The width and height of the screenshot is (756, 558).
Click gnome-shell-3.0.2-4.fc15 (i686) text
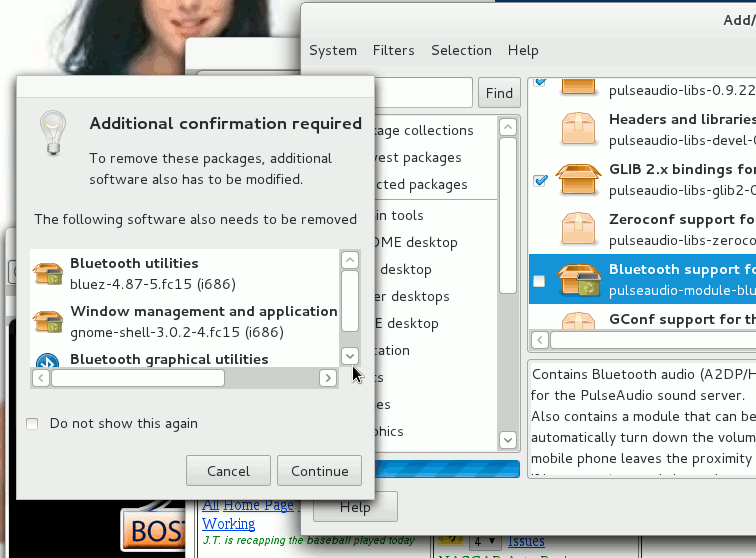177,332
